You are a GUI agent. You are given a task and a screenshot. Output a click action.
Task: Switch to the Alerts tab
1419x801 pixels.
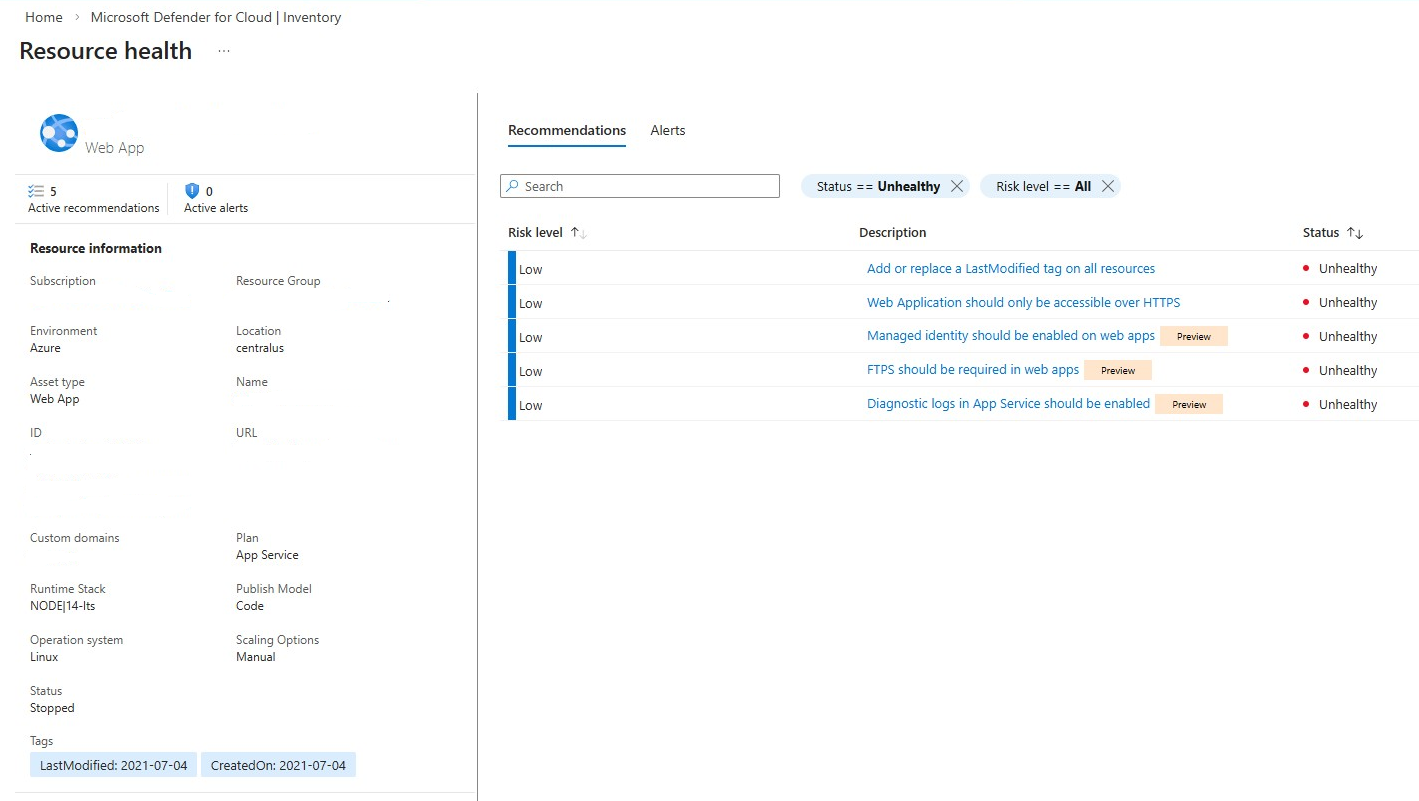[x=667, y=130]
